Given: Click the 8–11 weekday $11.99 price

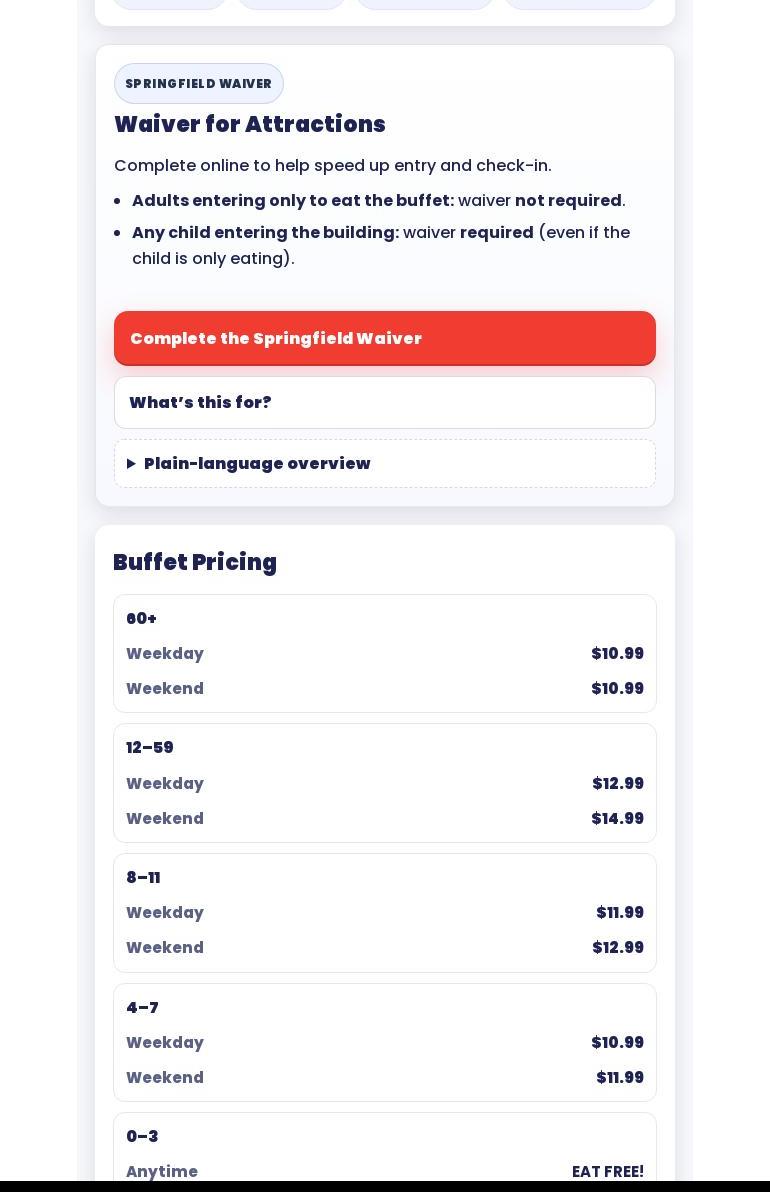Looking at the screenshot, I should point(619,912).
